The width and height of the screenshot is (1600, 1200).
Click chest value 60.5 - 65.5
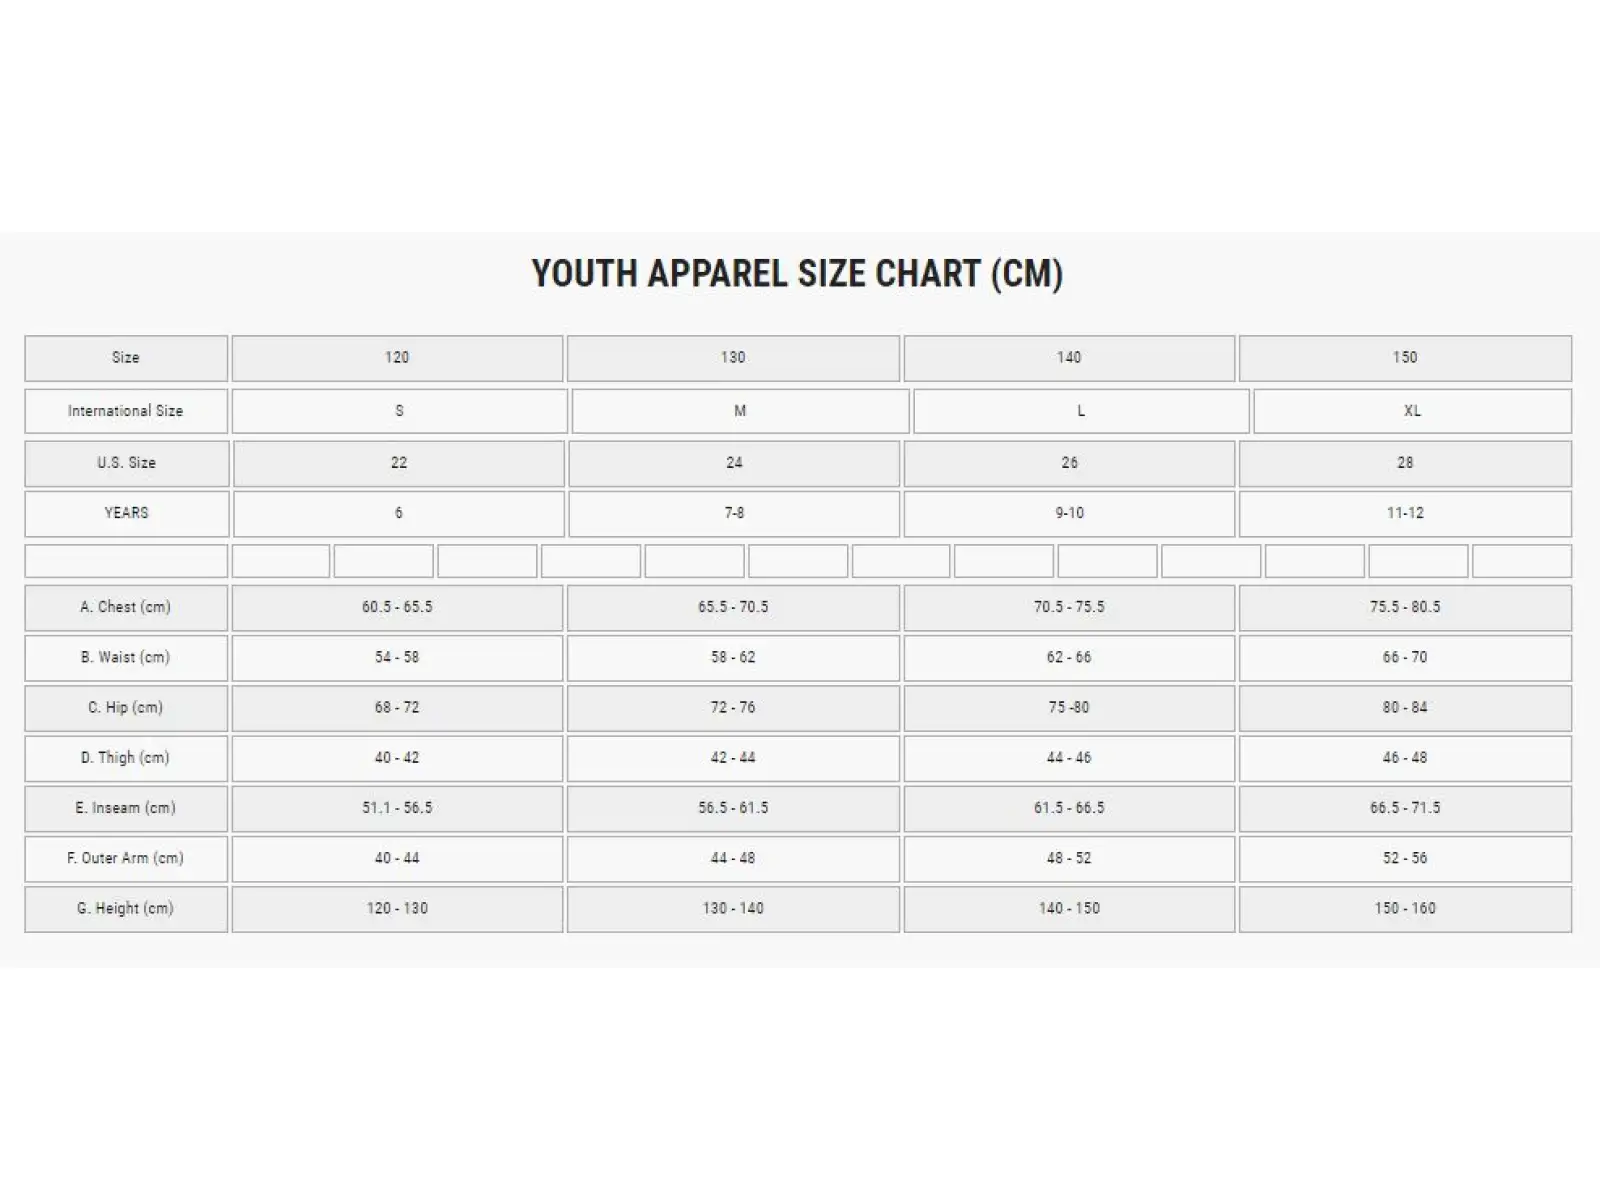click(397, 608)
